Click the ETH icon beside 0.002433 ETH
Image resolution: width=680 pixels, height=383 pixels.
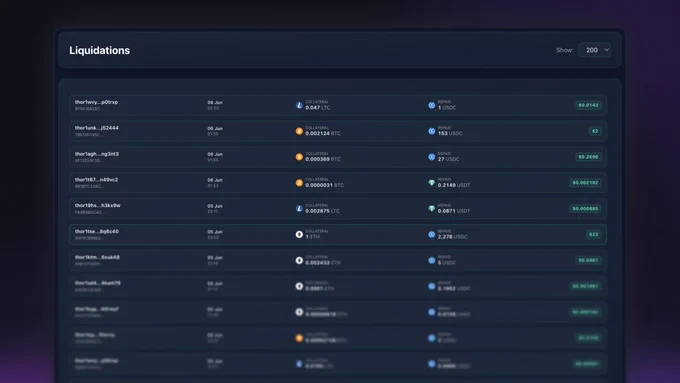299,260
